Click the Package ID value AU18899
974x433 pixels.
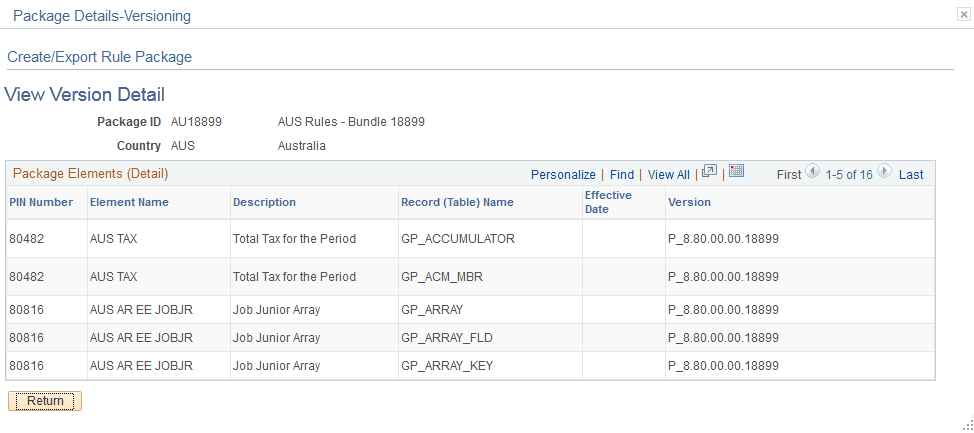point(196,122)
